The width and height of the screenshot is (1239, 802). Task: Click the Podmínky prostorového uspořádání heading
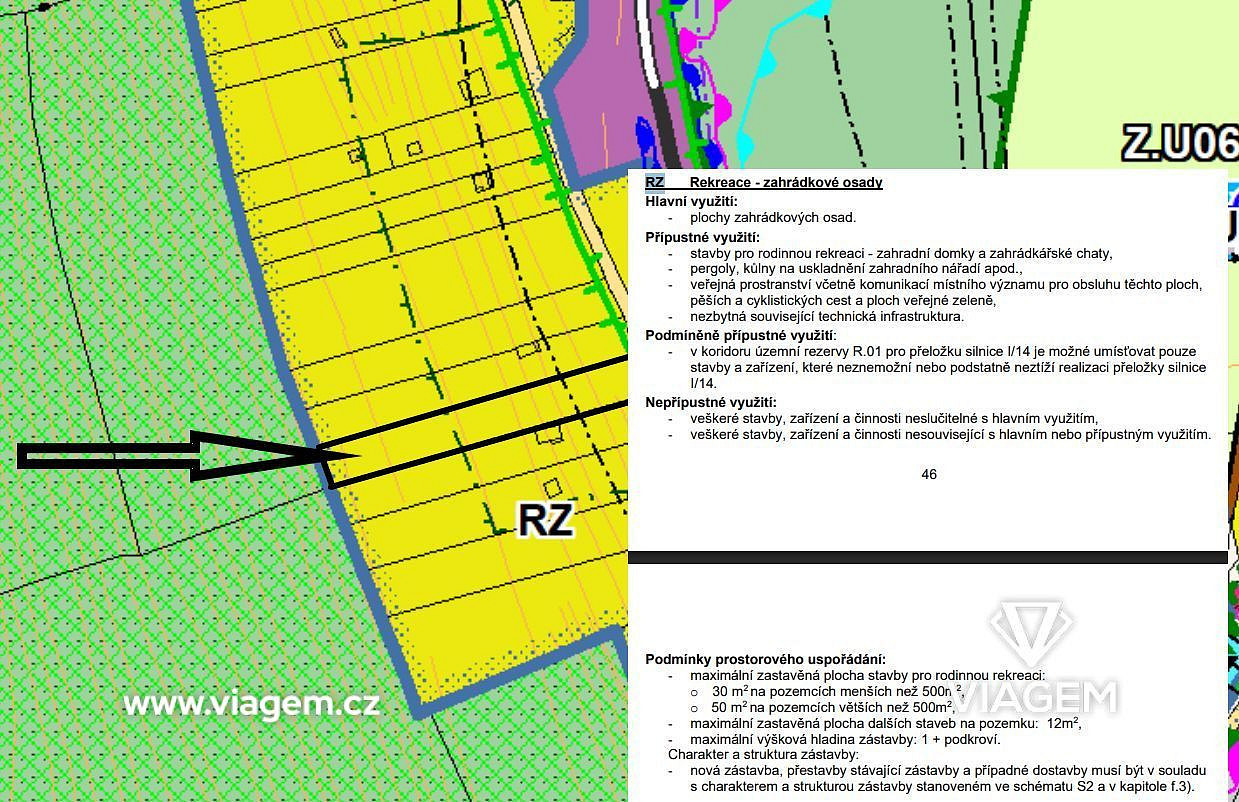pyautogui.click(x=766, y=658)
